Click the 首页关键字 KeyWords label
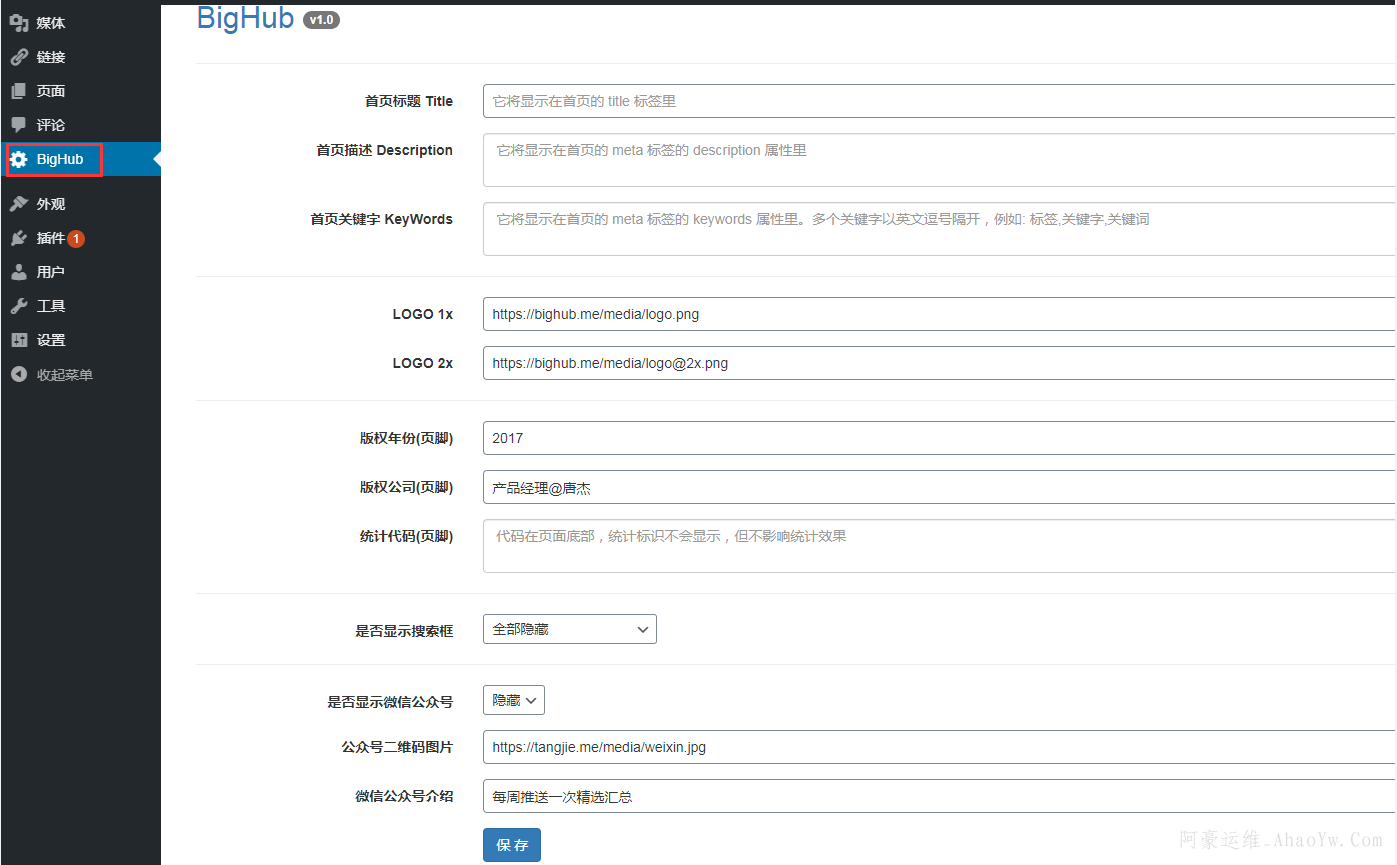This screenshot has width=1397, height=865. click(x=382, y=219)
